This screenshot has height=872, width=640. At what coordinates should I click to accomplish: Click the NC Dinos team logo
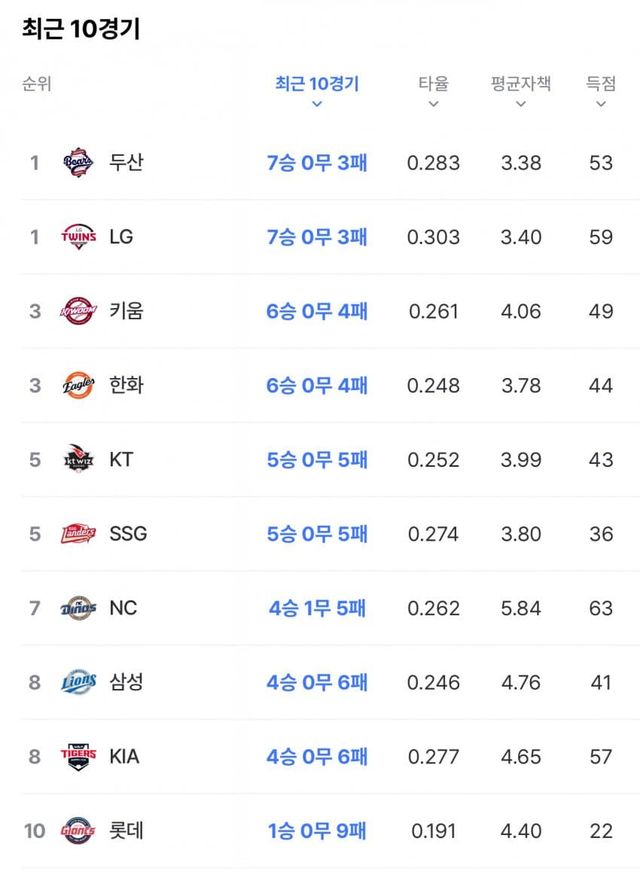click(78, 608)
